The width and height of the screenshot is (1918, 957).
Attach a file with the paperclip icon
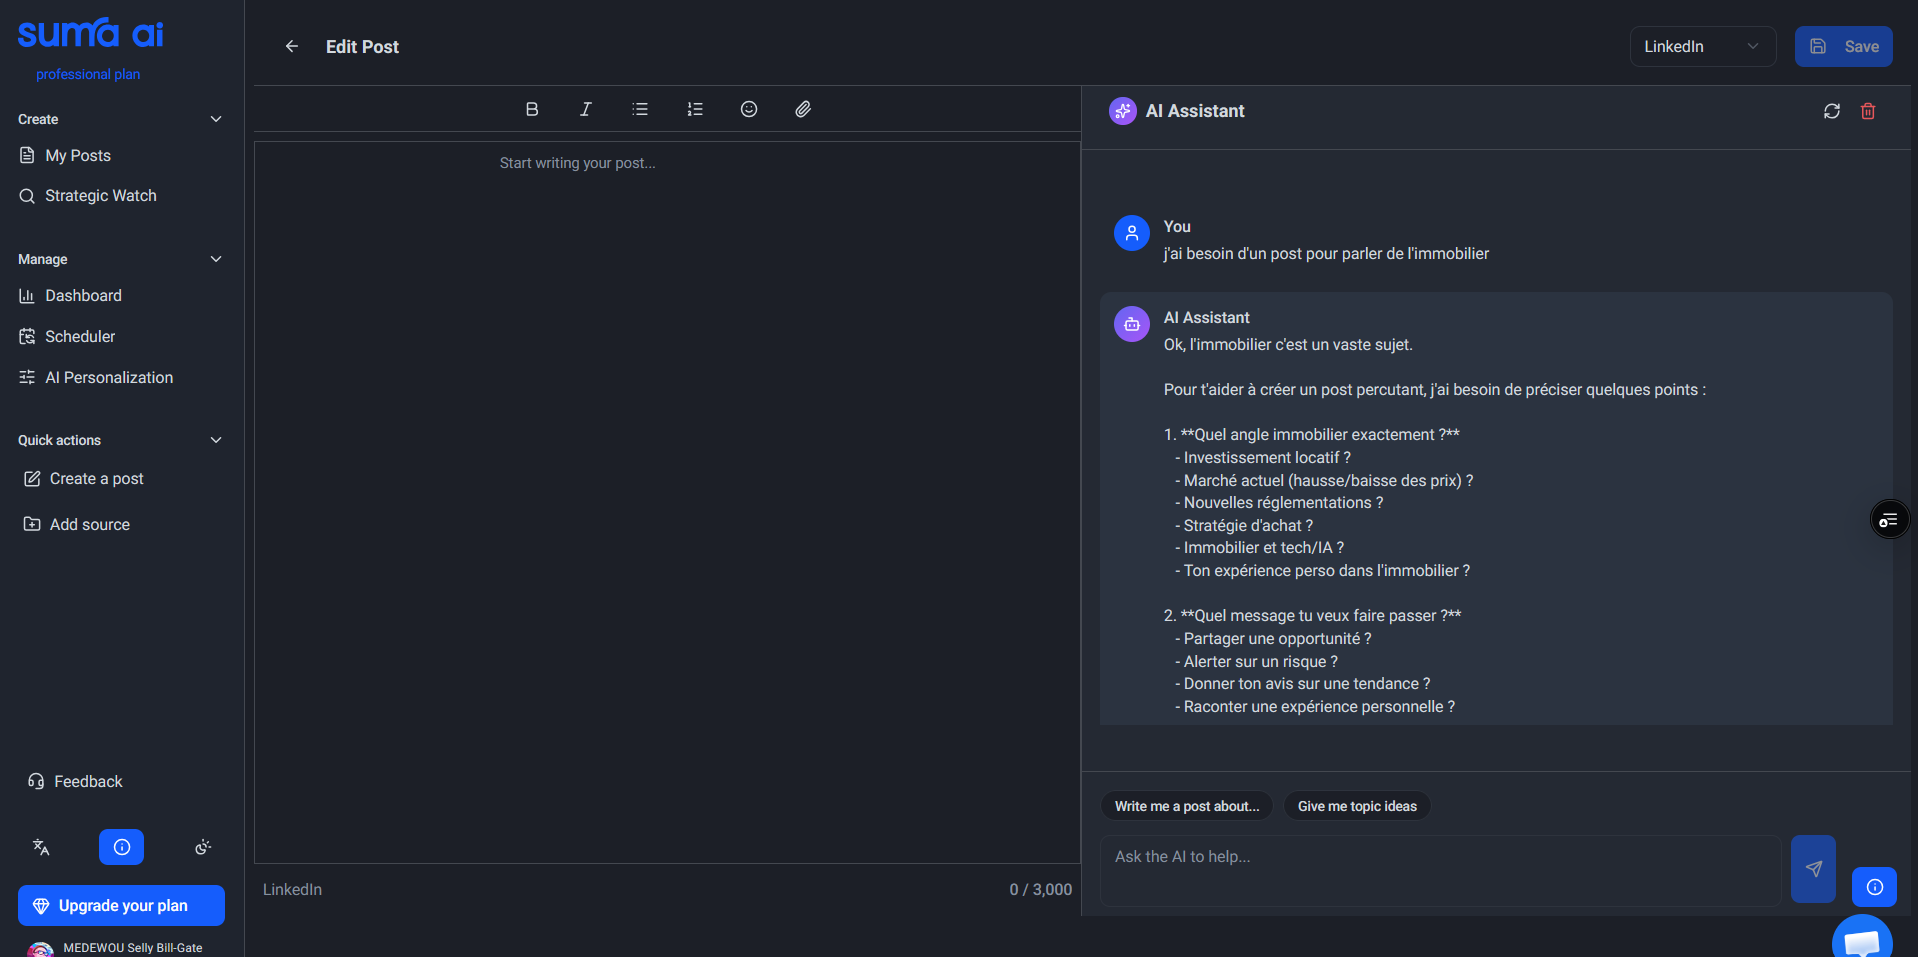[x=803, y=109]
